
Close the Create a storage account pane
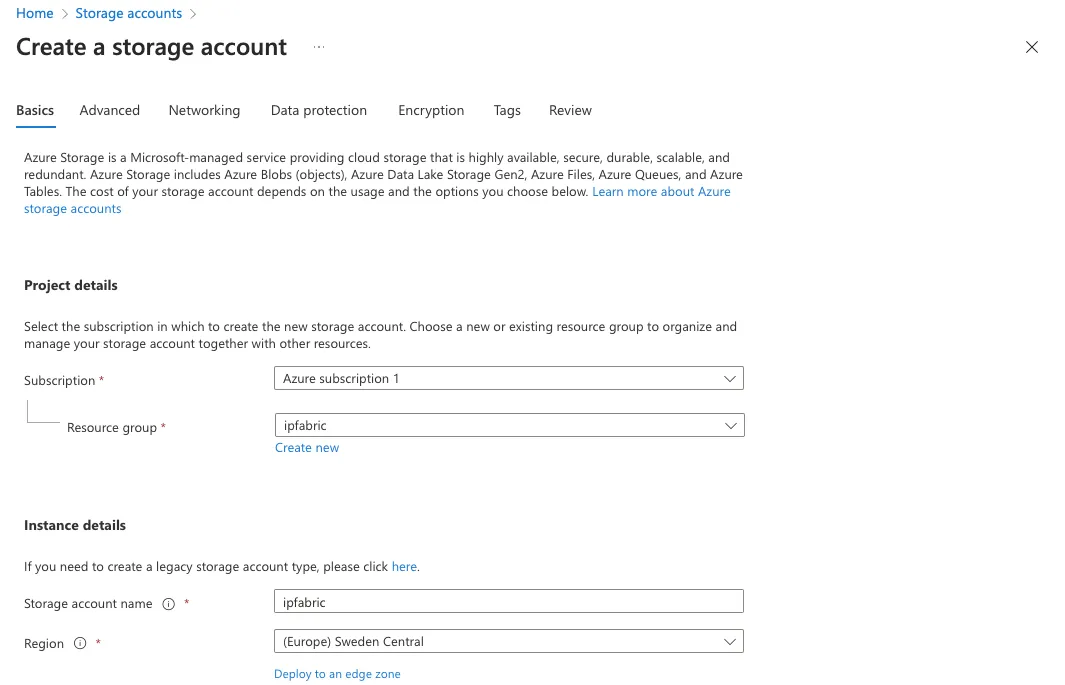[x=1032, y=47]
